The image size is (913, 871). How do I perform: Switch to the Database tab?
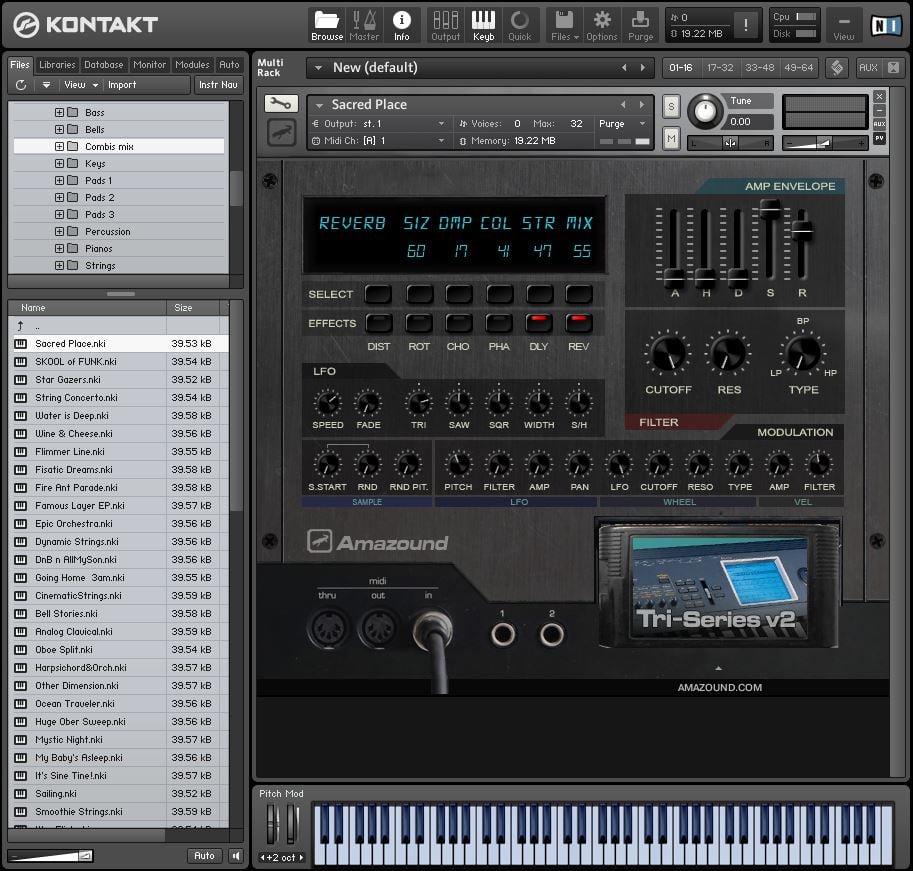(x=103, y=65)
